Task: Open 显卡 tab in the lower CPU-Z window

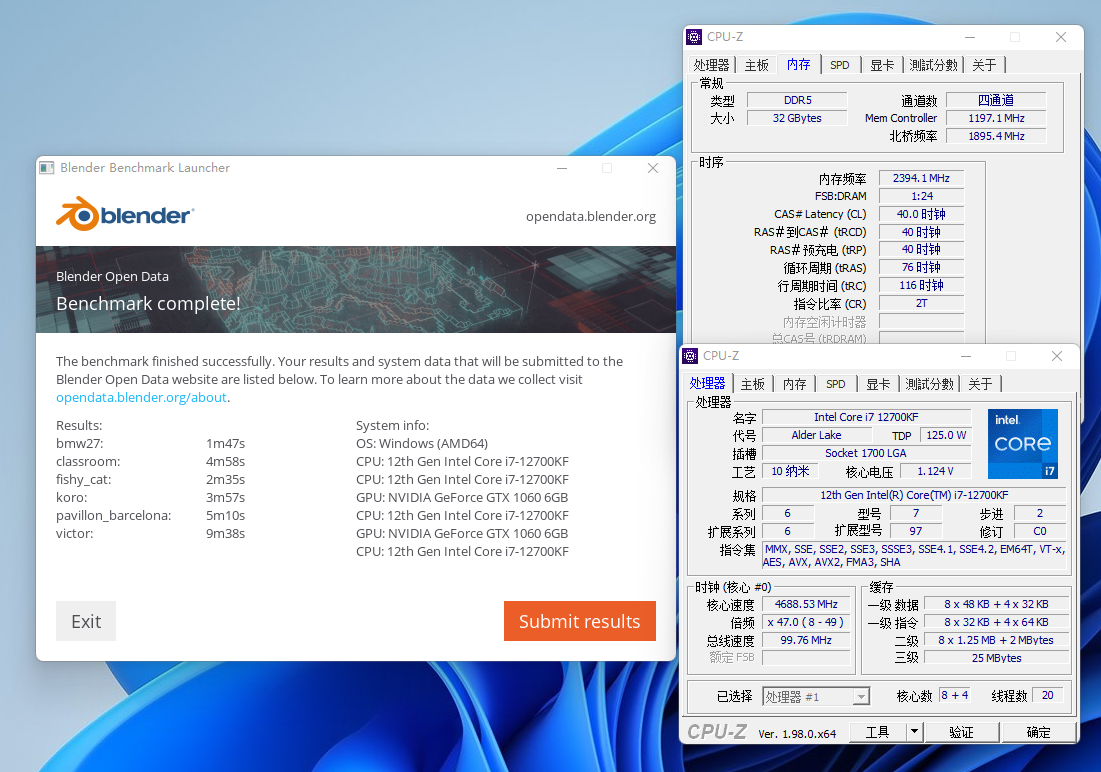Action: (878, 384)
